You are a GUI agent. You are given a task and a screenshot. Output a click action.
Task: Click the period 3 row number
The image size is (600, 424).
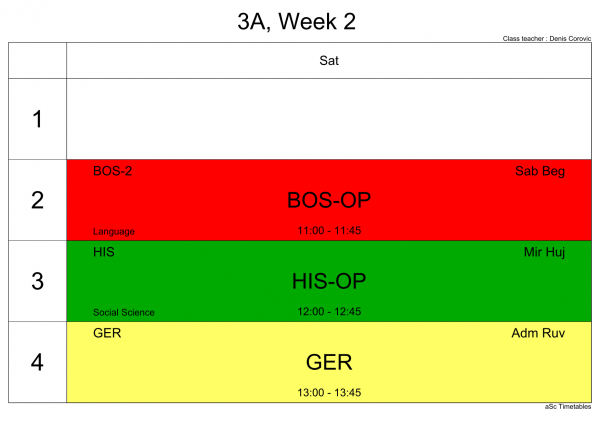point(37,281)
